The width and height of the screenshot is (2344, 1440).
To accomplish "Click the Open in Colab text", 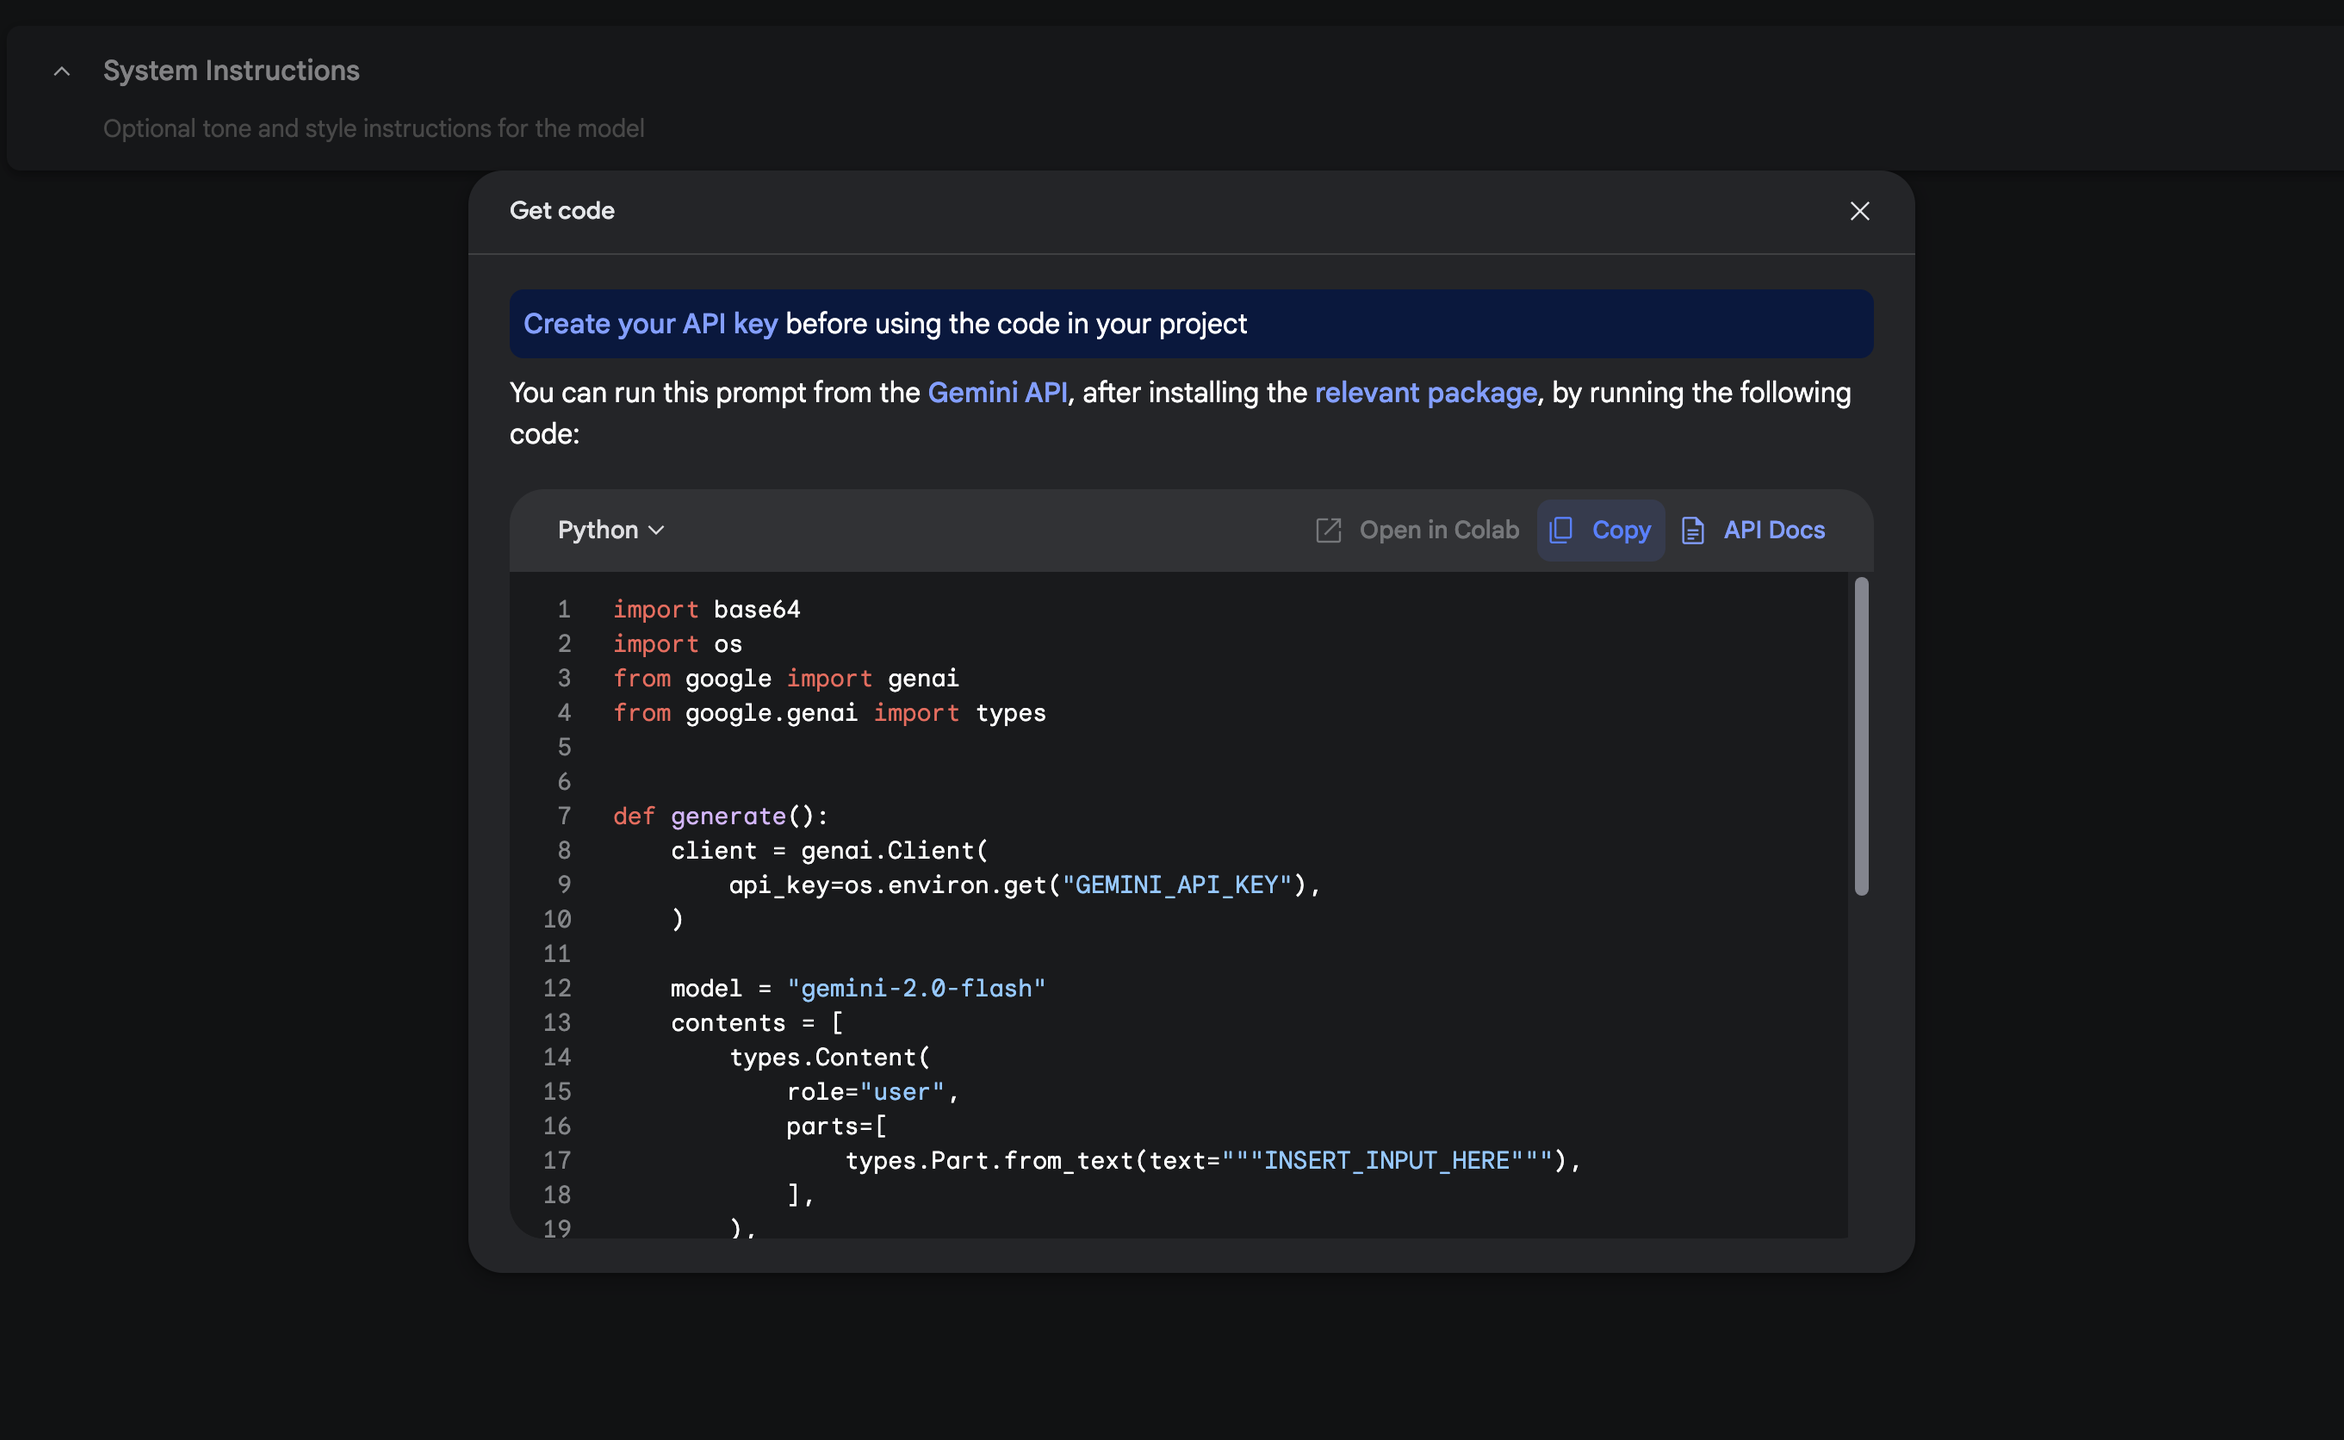I will 1438,530.
